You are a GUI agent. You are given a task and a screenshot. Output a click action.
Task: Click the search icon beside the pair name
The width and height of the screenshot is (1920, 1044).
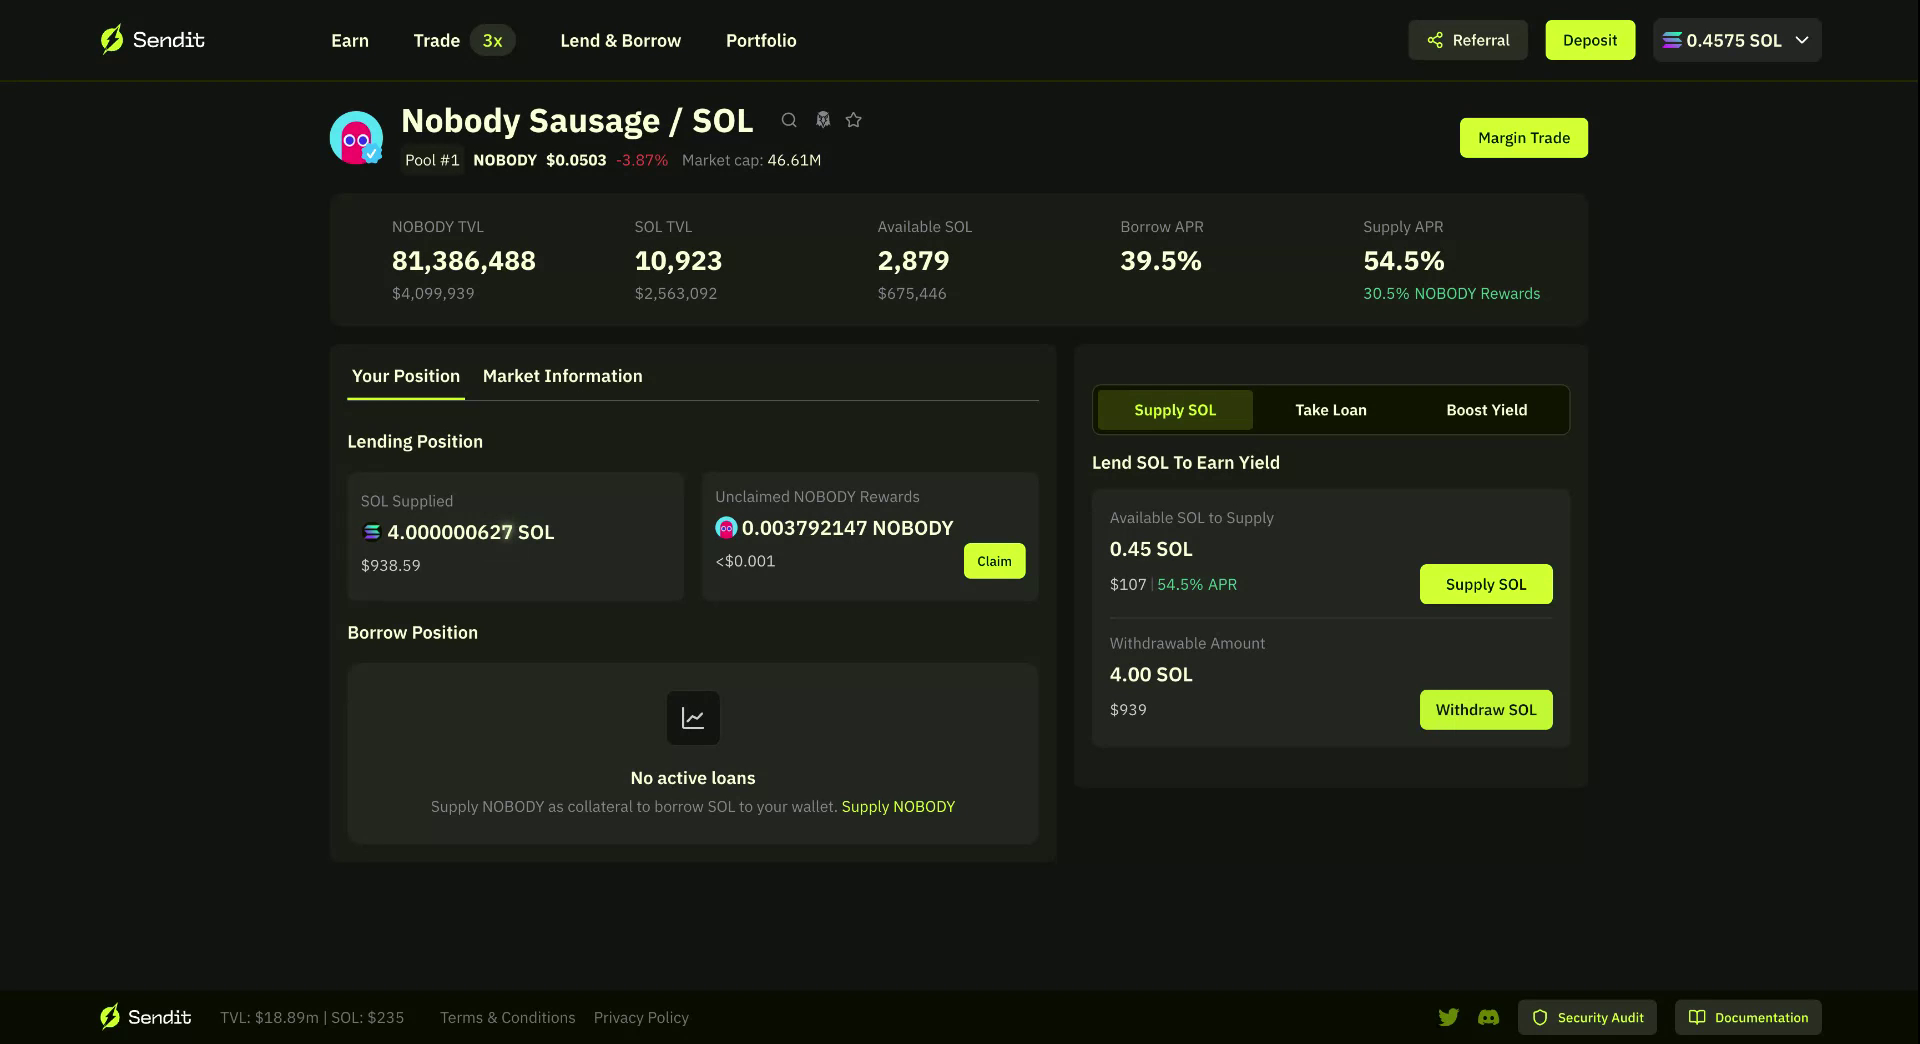790,119
